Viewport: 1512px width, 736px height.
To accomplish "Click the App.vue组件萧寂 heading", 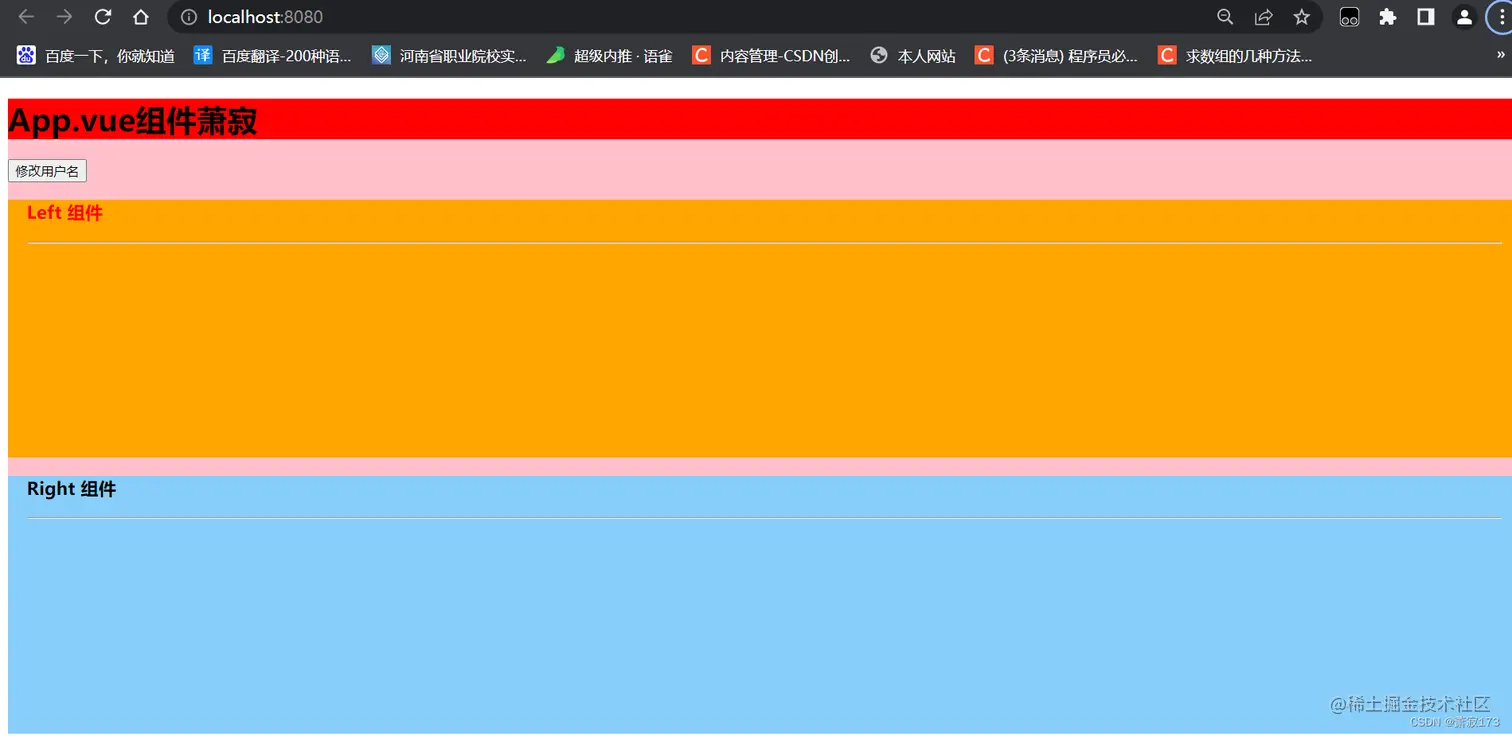I will pyautogui.click(x=132, y=121).
